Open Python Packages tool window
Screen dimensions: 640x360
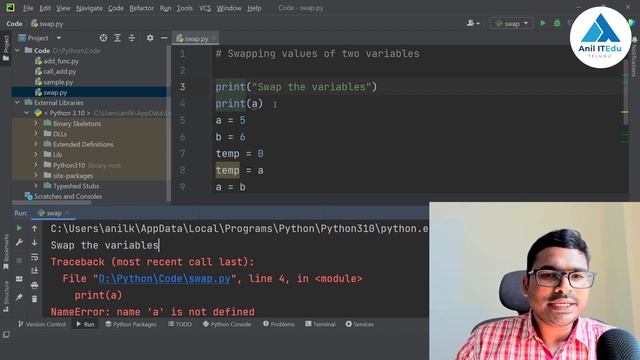[131, 324]
